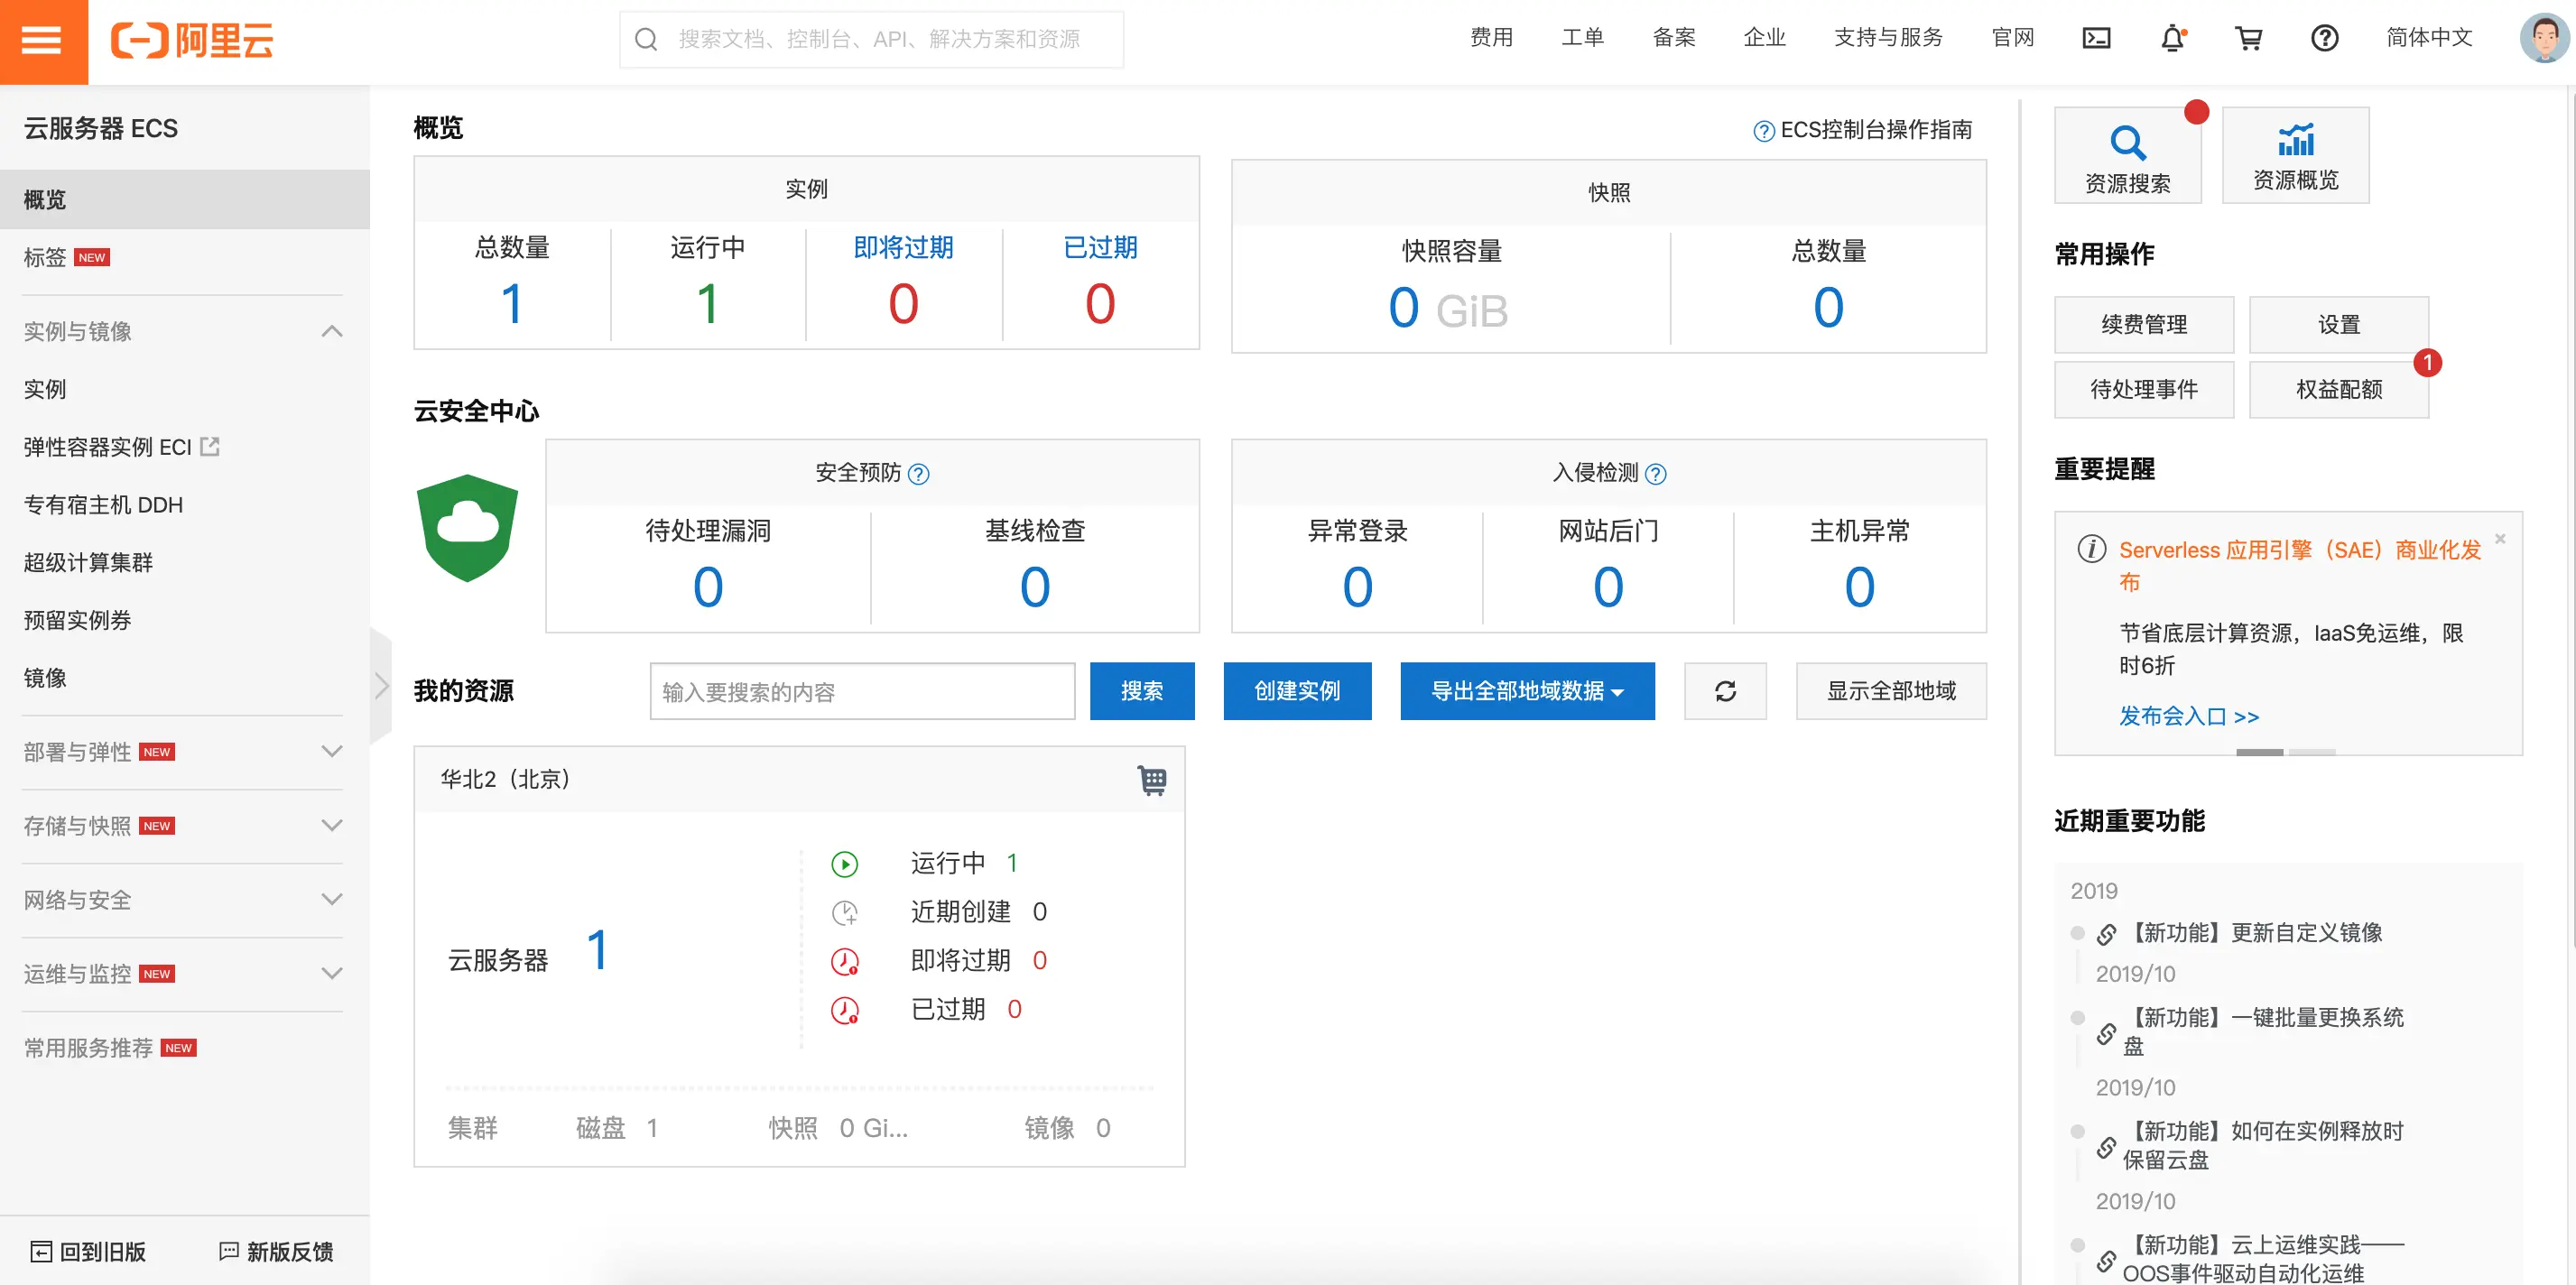Click the refresh icon in 我的资源
2576x1285 pixels.
click(1725, 691)
